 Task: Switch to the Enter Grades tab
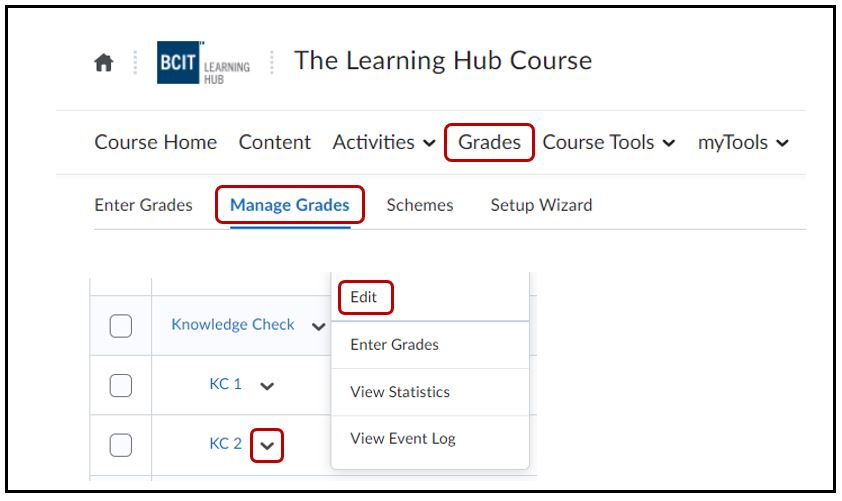143,205
